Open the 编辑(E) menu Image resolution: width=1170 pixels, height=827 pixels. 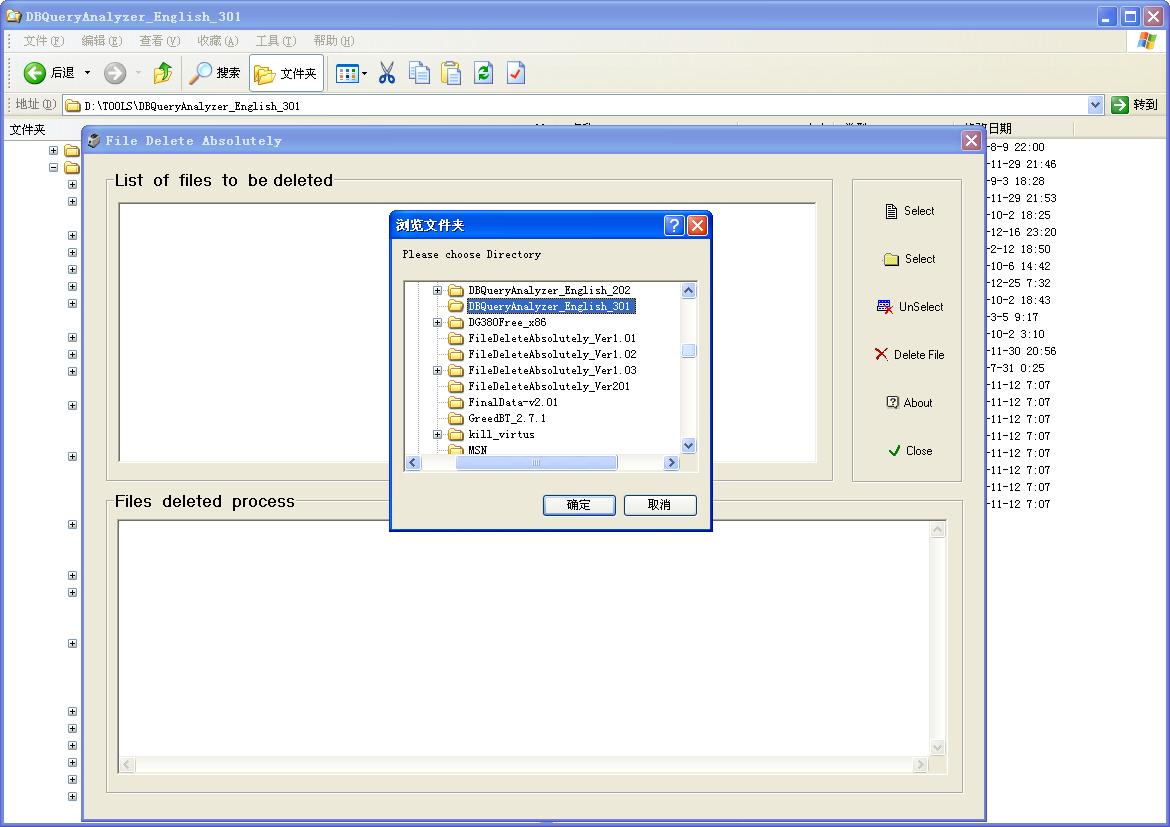pos(101,40)
